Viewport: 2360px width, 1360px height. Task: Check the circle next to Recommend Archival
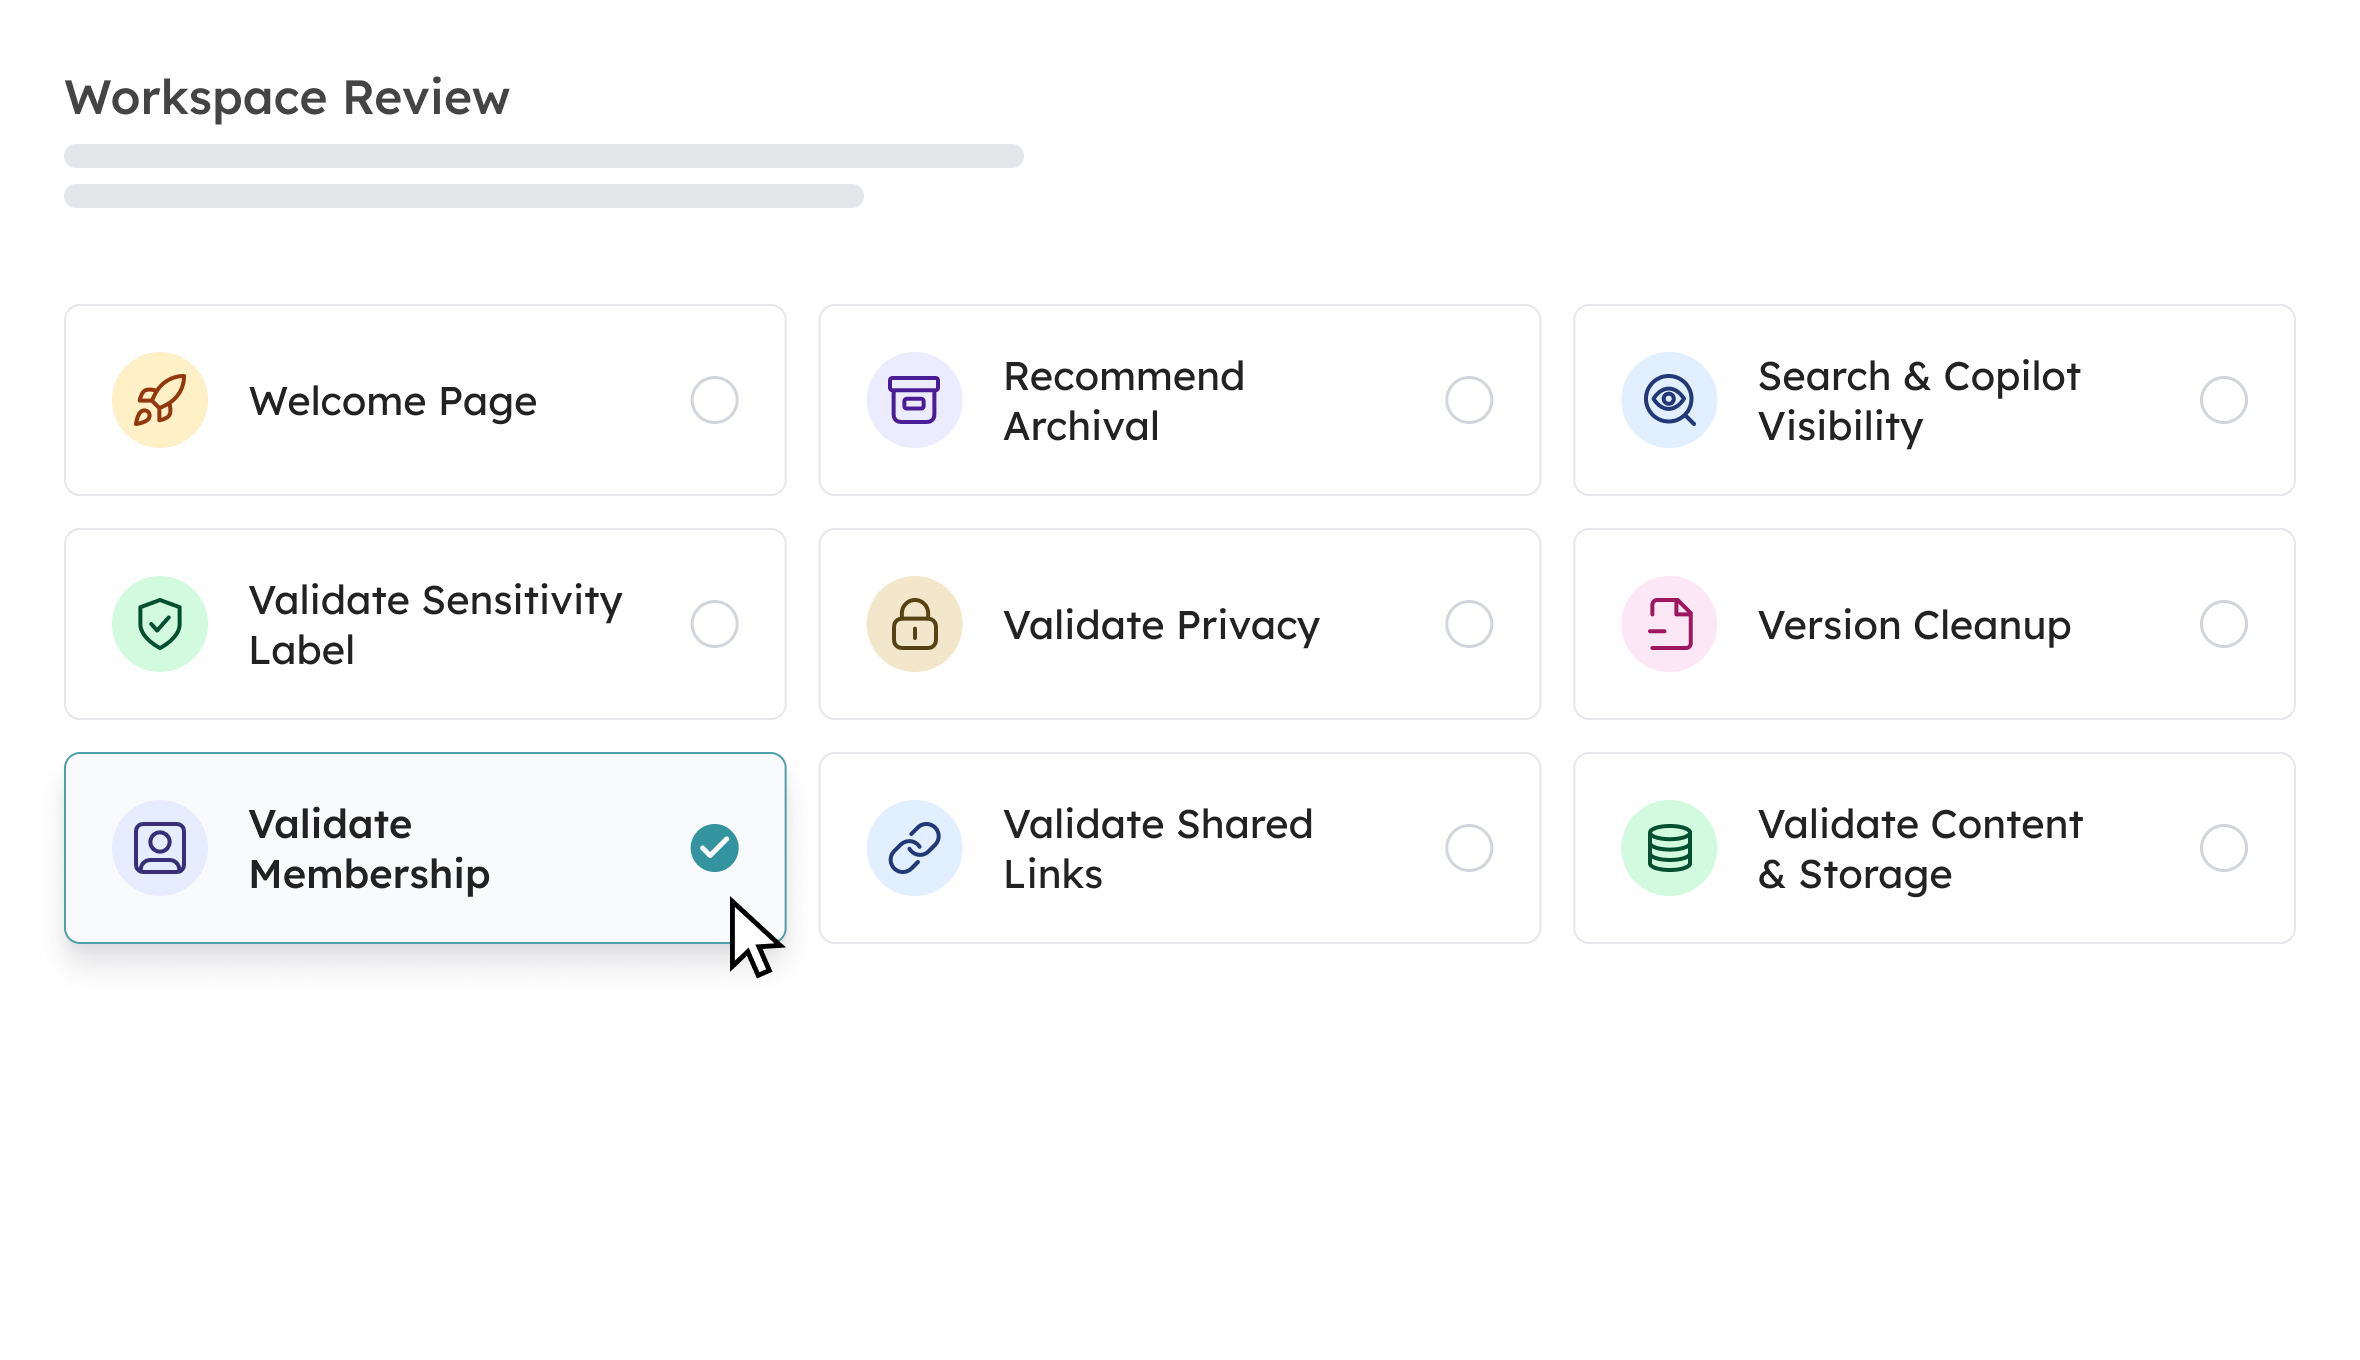pos(1468,399)
